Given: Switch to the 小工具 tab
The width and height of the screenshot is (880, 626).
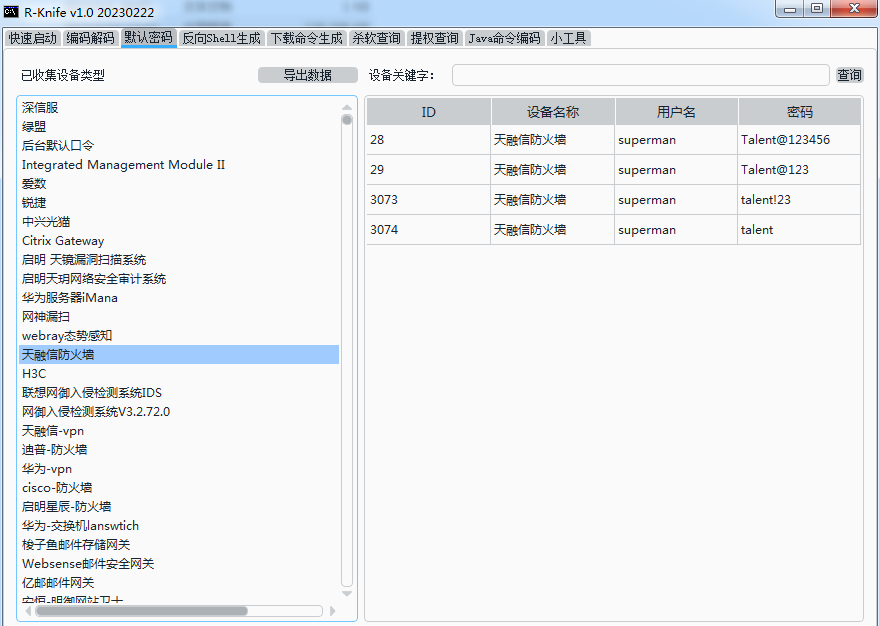Looking at the screenshot, I should (x=569, y=38).
